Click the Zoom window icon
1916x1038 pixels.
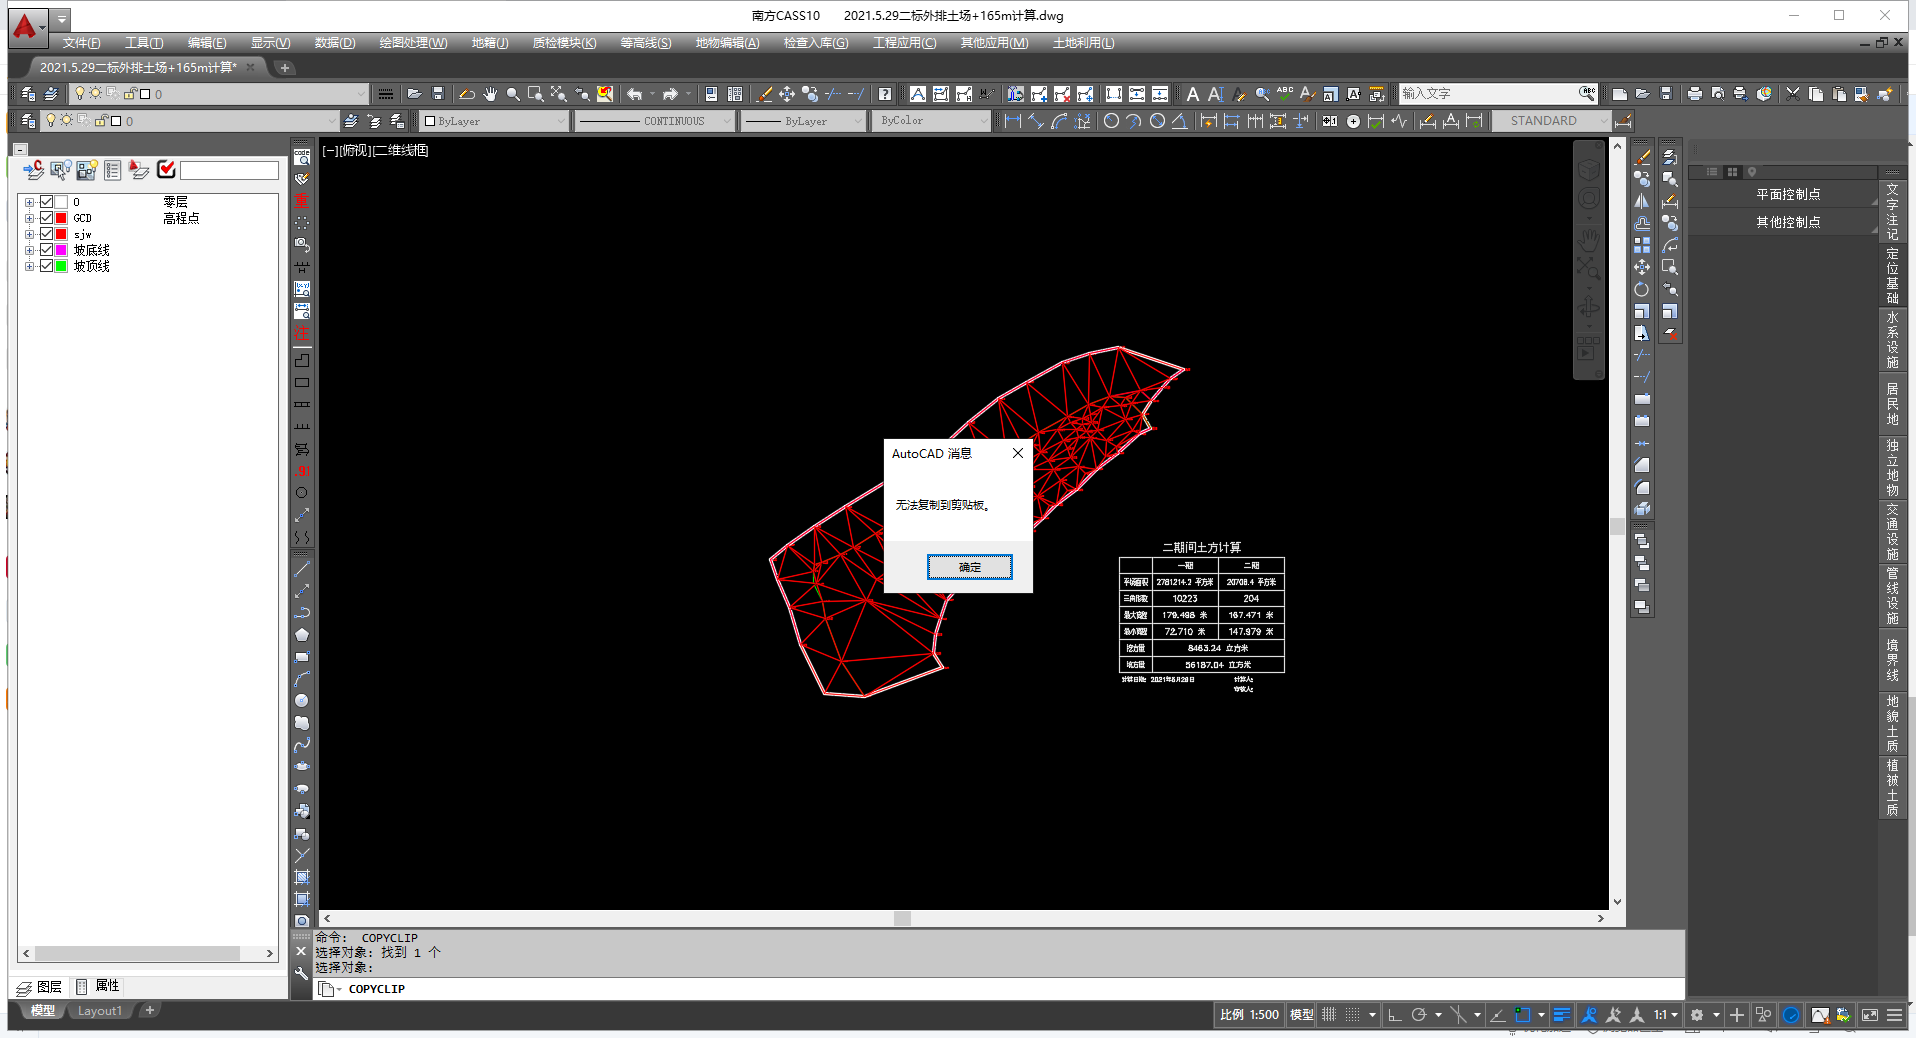pos(536,94)
